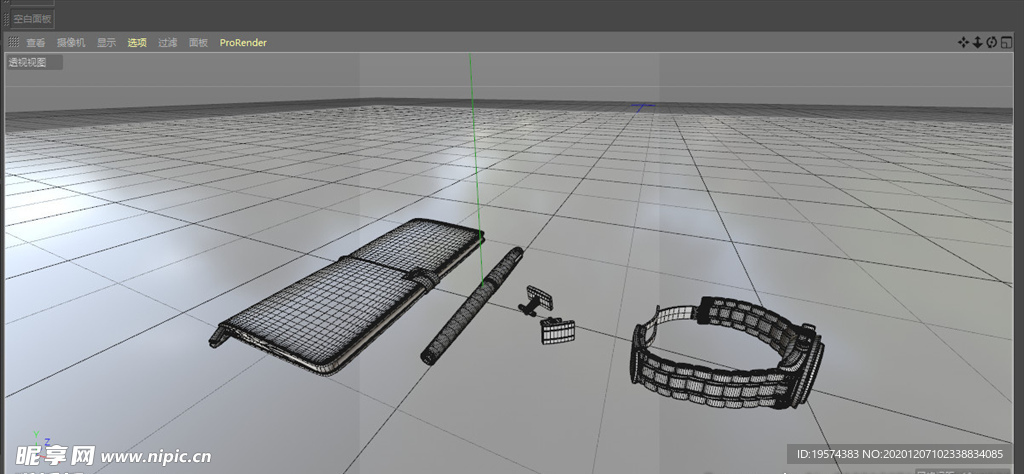Click the green Y axis line
Viewport: 1024px width, 474px height.
click(476, 170)
